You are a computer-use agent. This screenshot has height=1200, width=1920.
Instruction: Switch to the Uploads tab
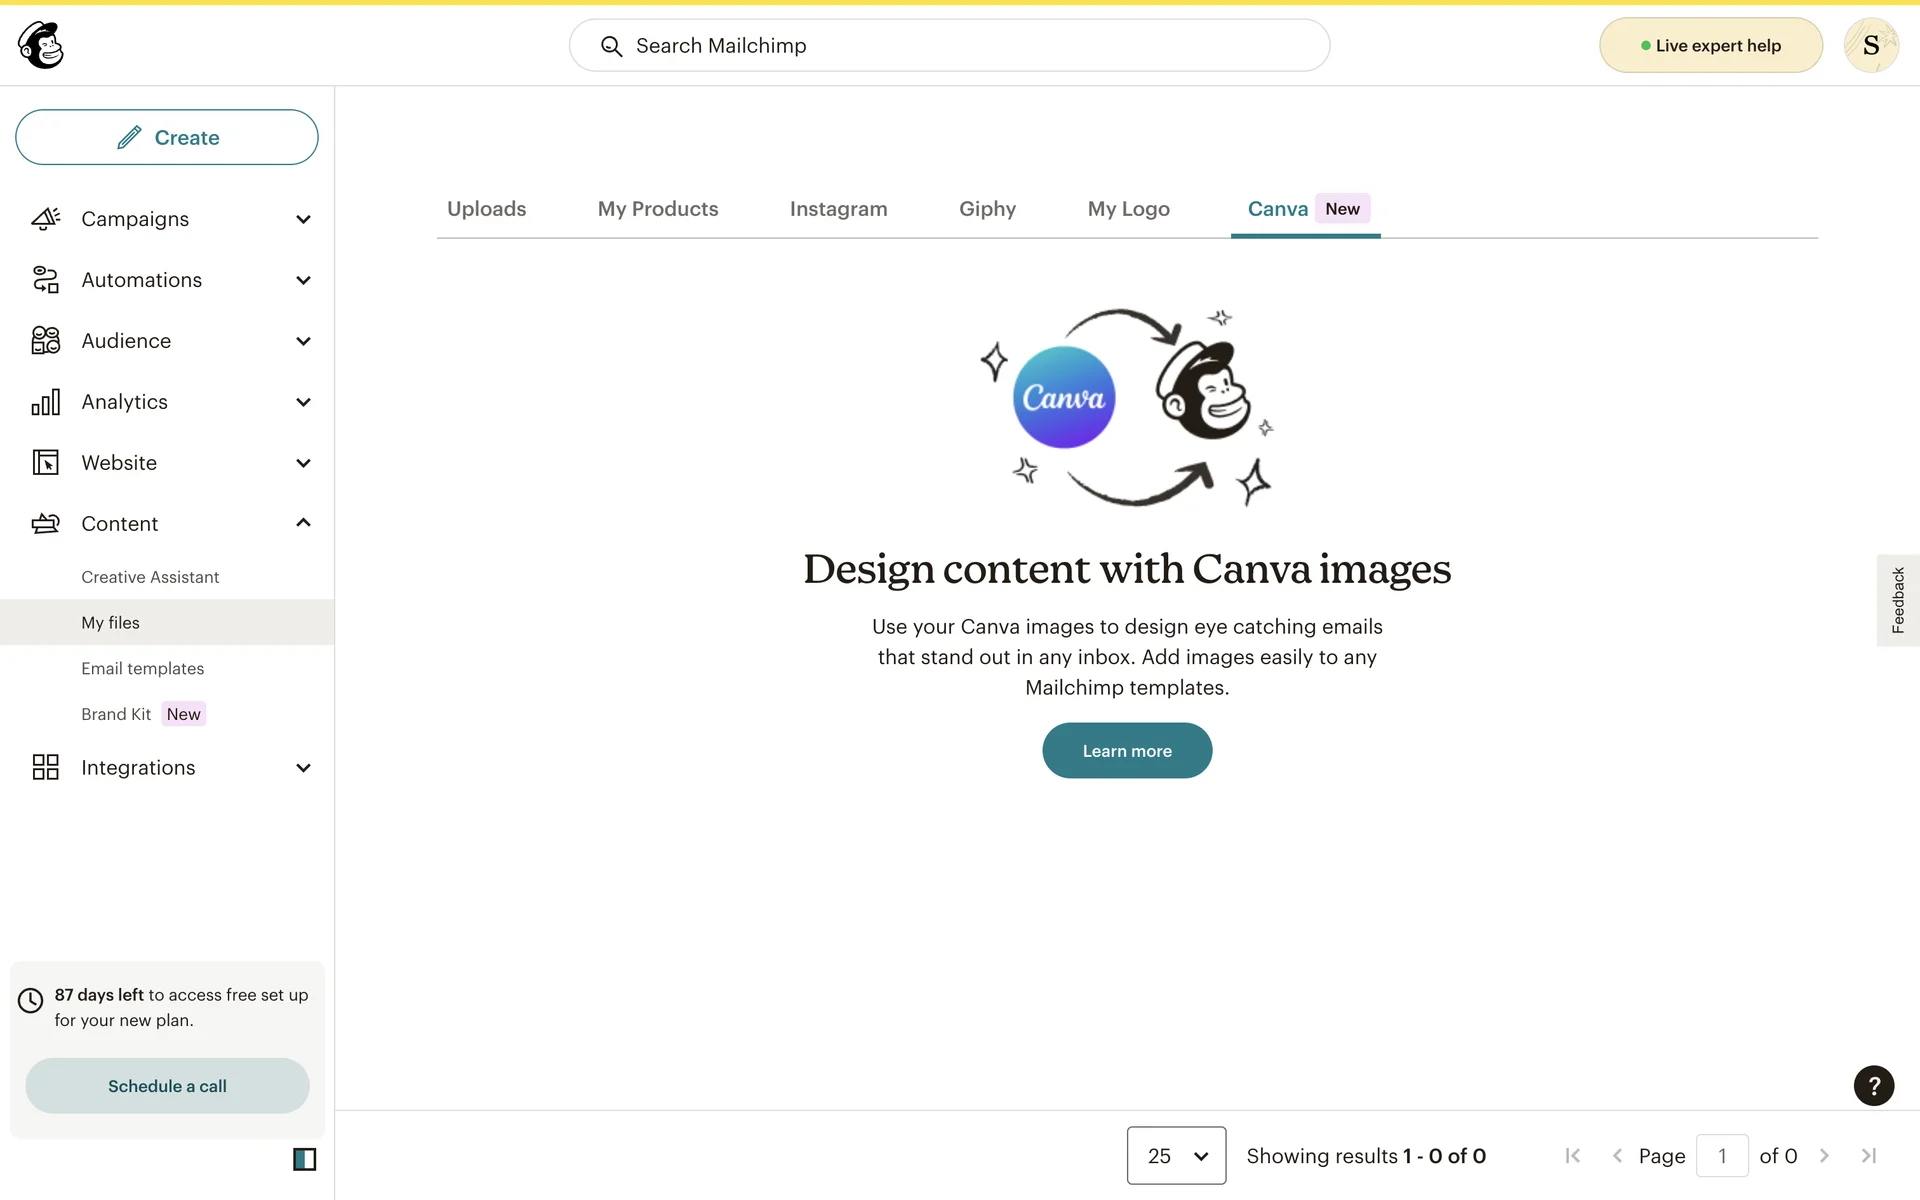(486, 209)
